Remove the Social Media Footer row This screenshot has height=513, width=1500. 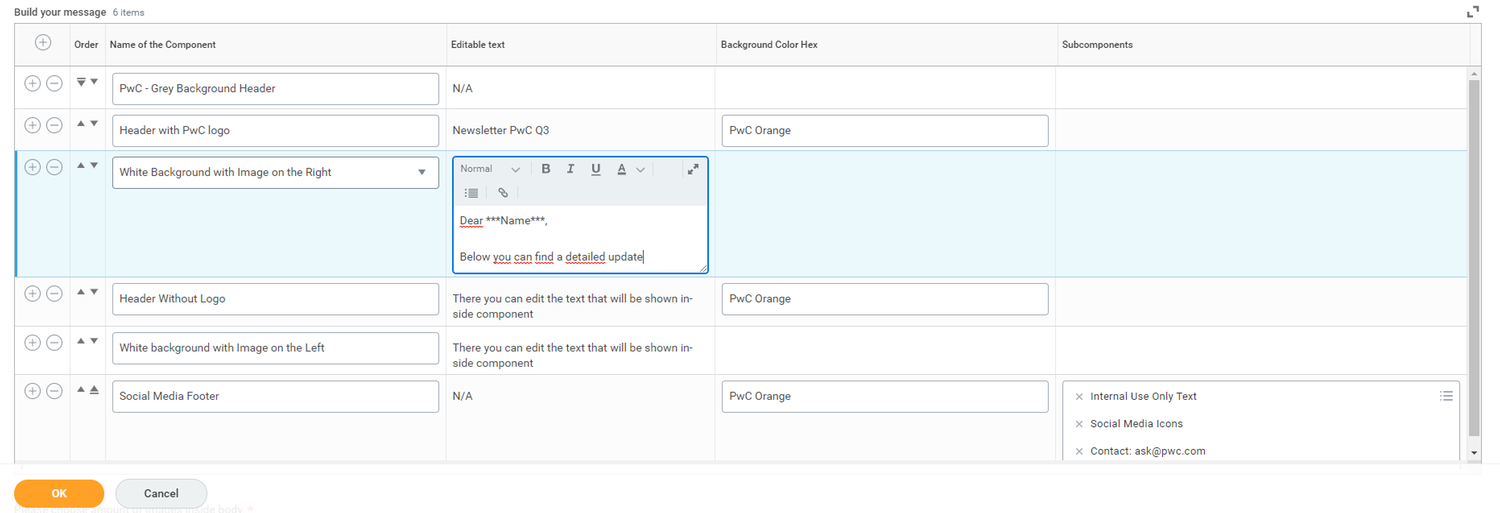coord(55,391)
